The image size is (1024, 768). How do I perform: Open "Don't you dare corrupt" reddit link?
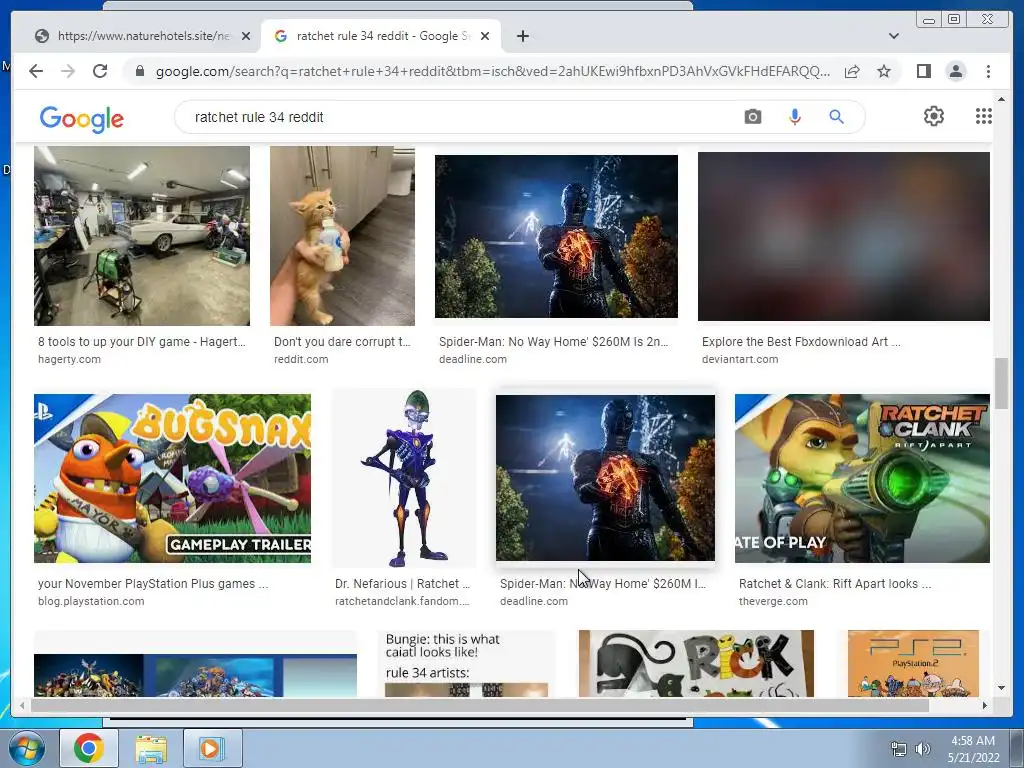(x=342, y=342)
